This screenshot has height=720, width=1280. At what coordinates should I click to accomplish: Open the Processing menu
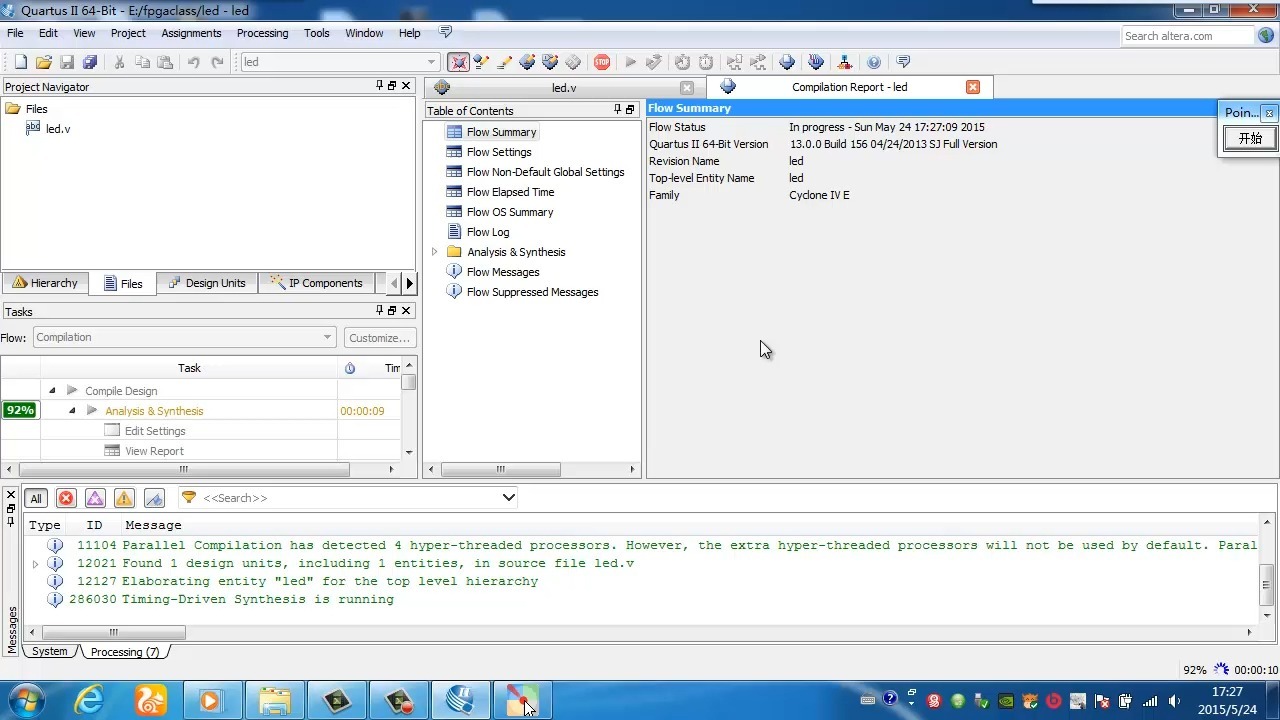[x=262, y=33]
